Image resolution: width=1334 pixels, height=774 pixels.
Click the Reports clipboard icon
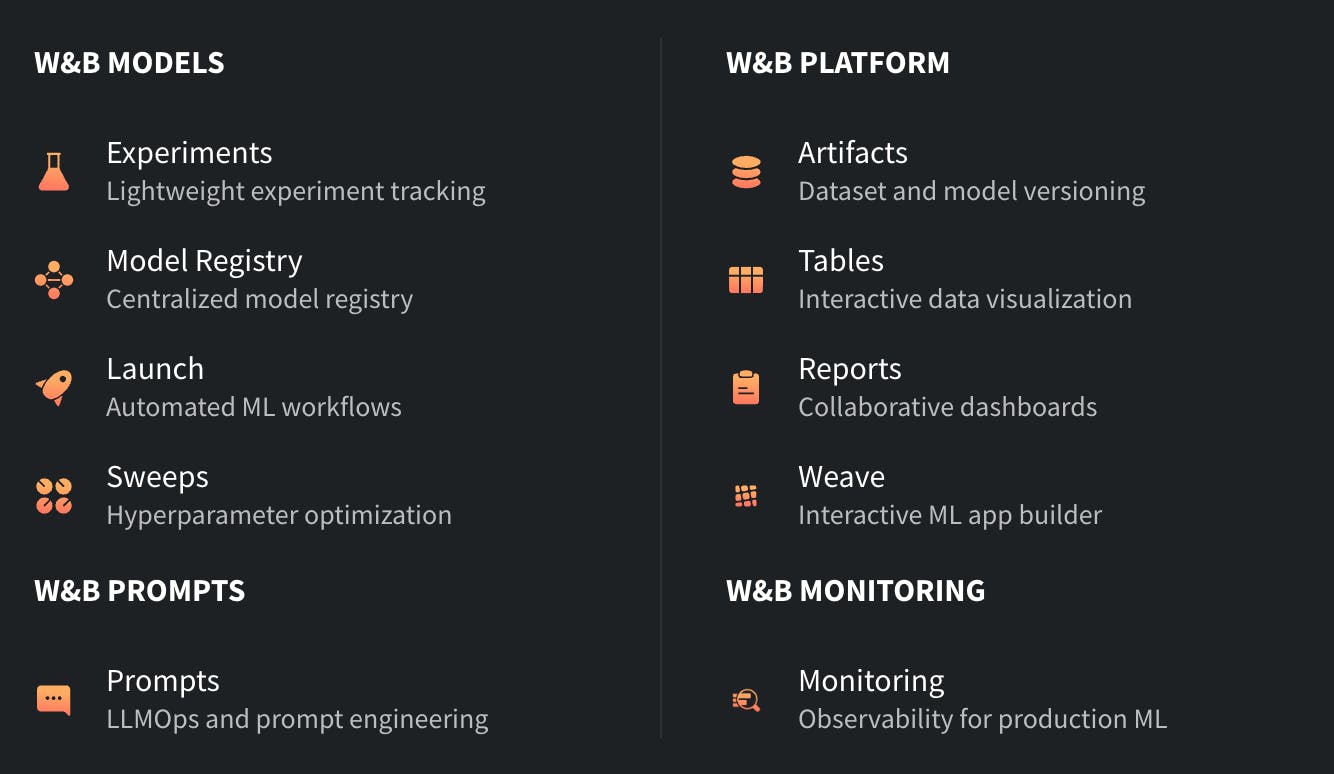tap(746, 388)
